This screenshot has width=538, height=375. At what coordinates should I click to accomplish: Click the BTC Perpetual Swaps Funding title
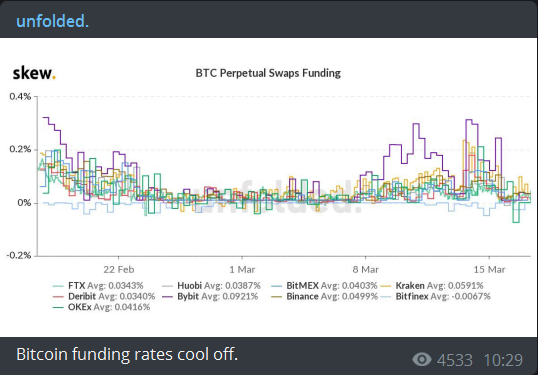pyautogui.click(x=268, y=73)
